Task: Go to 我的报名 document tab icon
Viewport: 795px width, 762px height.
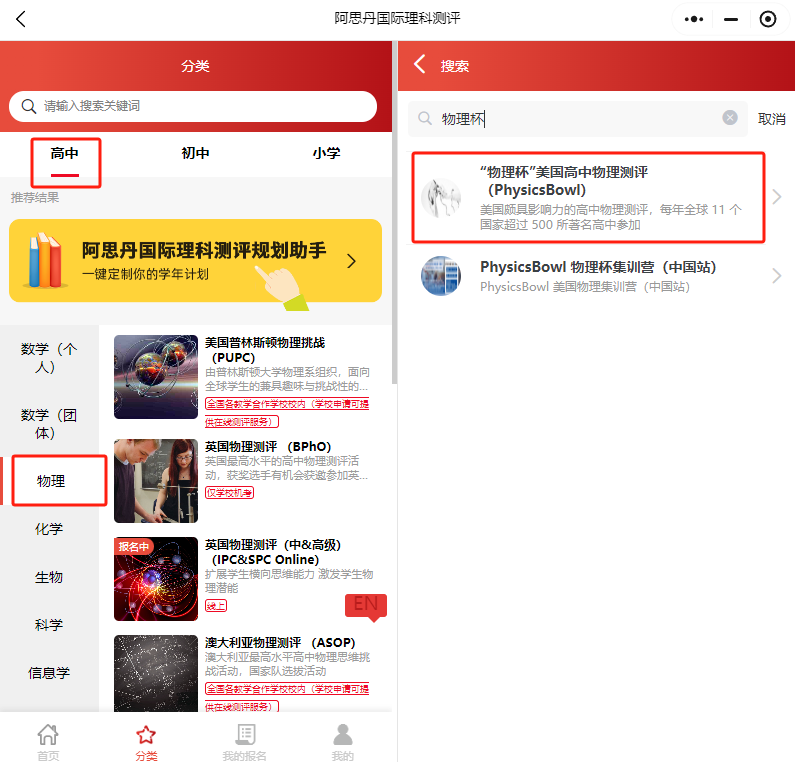Action: (244, 741)
